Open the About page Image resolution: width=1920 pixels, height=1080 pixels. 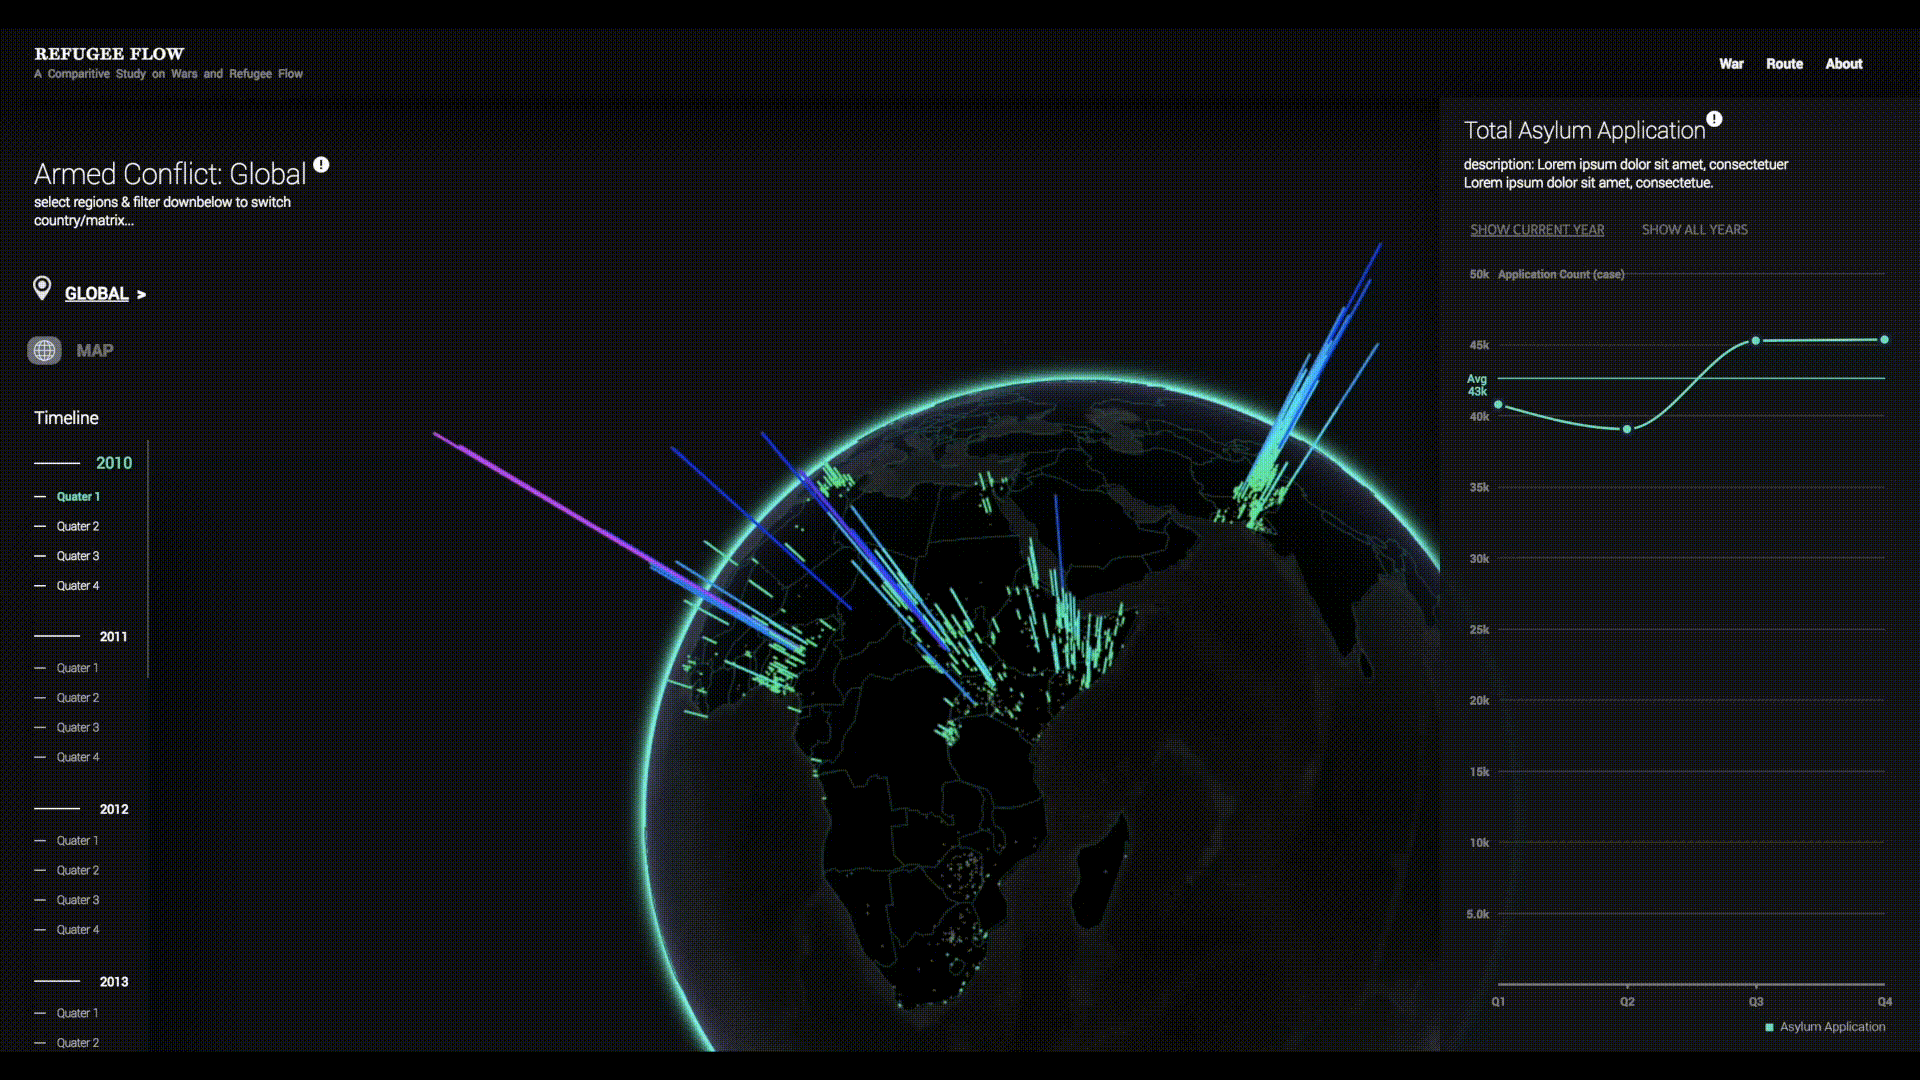click(x=1844, y=64)
